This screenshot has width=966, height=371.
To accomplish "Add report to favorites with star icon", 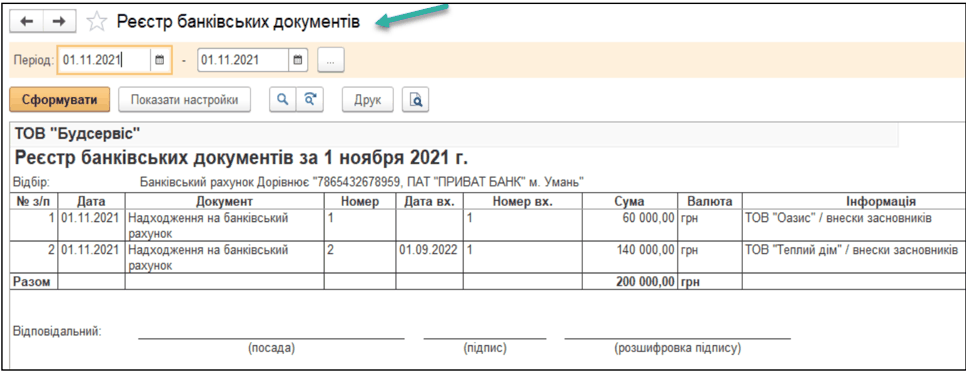I will pyautogui.click(x=97, y=22).
